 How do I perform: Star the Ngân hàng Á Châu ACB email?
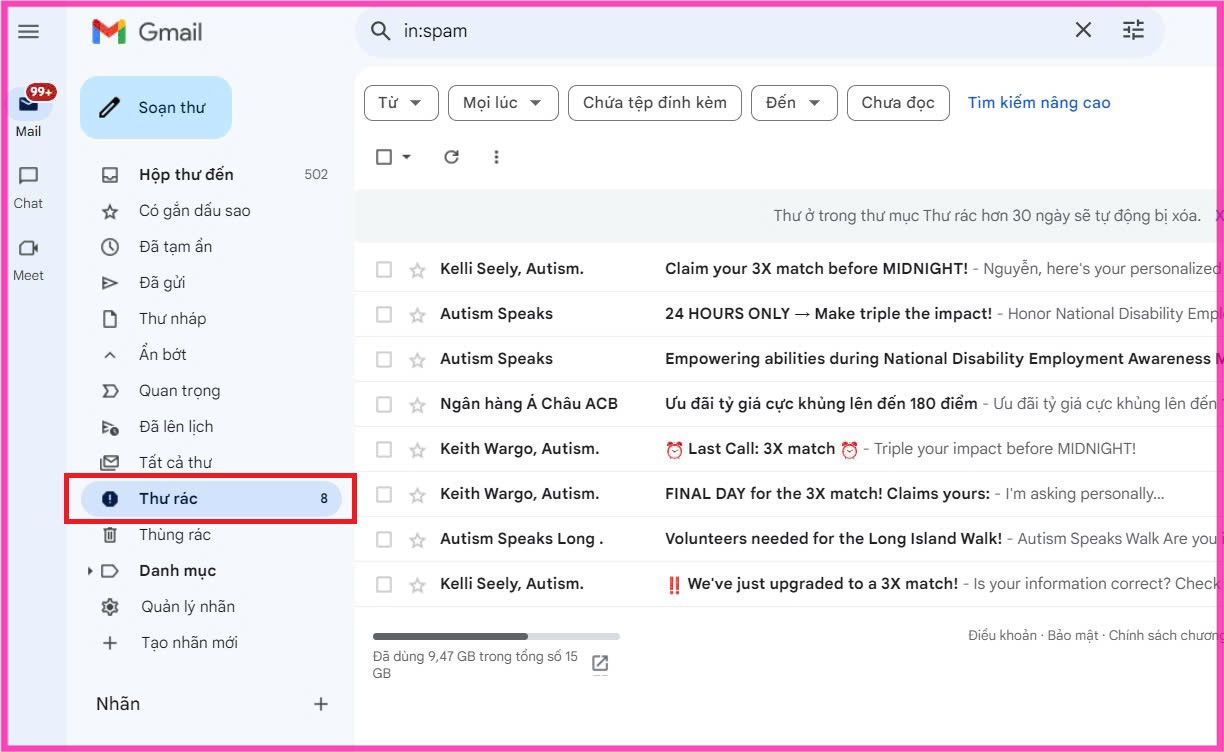coord(417,405)
